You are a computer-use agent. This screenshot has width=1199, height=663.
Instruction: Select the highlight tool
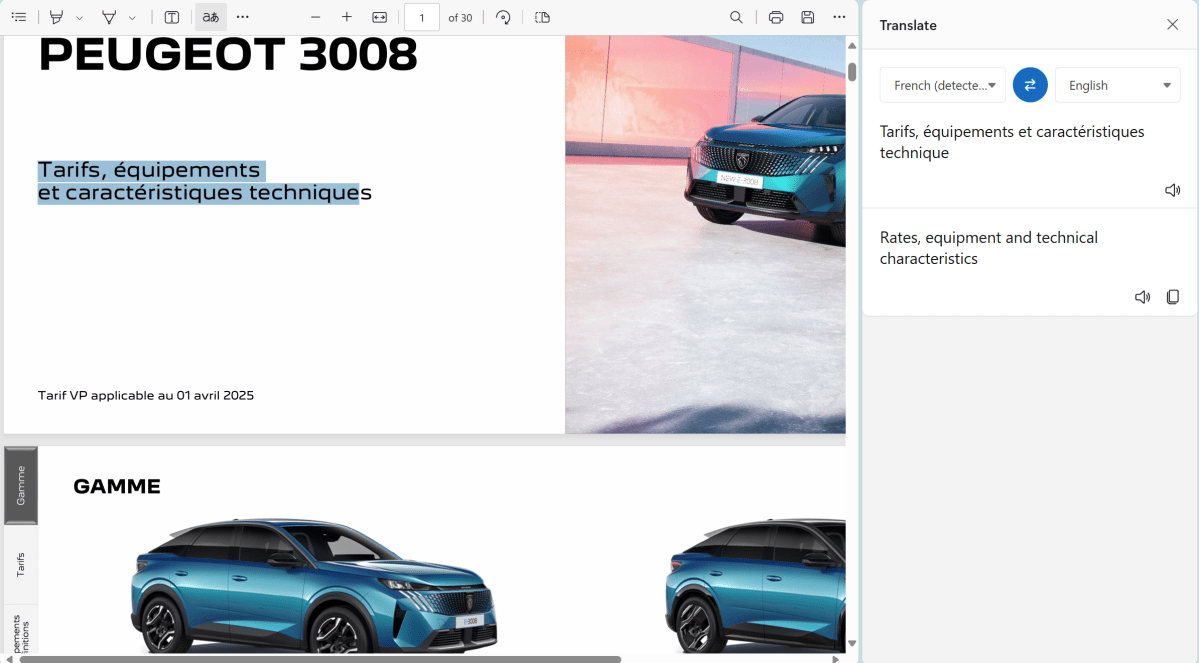pyautogui.click(x=56, y=17)
